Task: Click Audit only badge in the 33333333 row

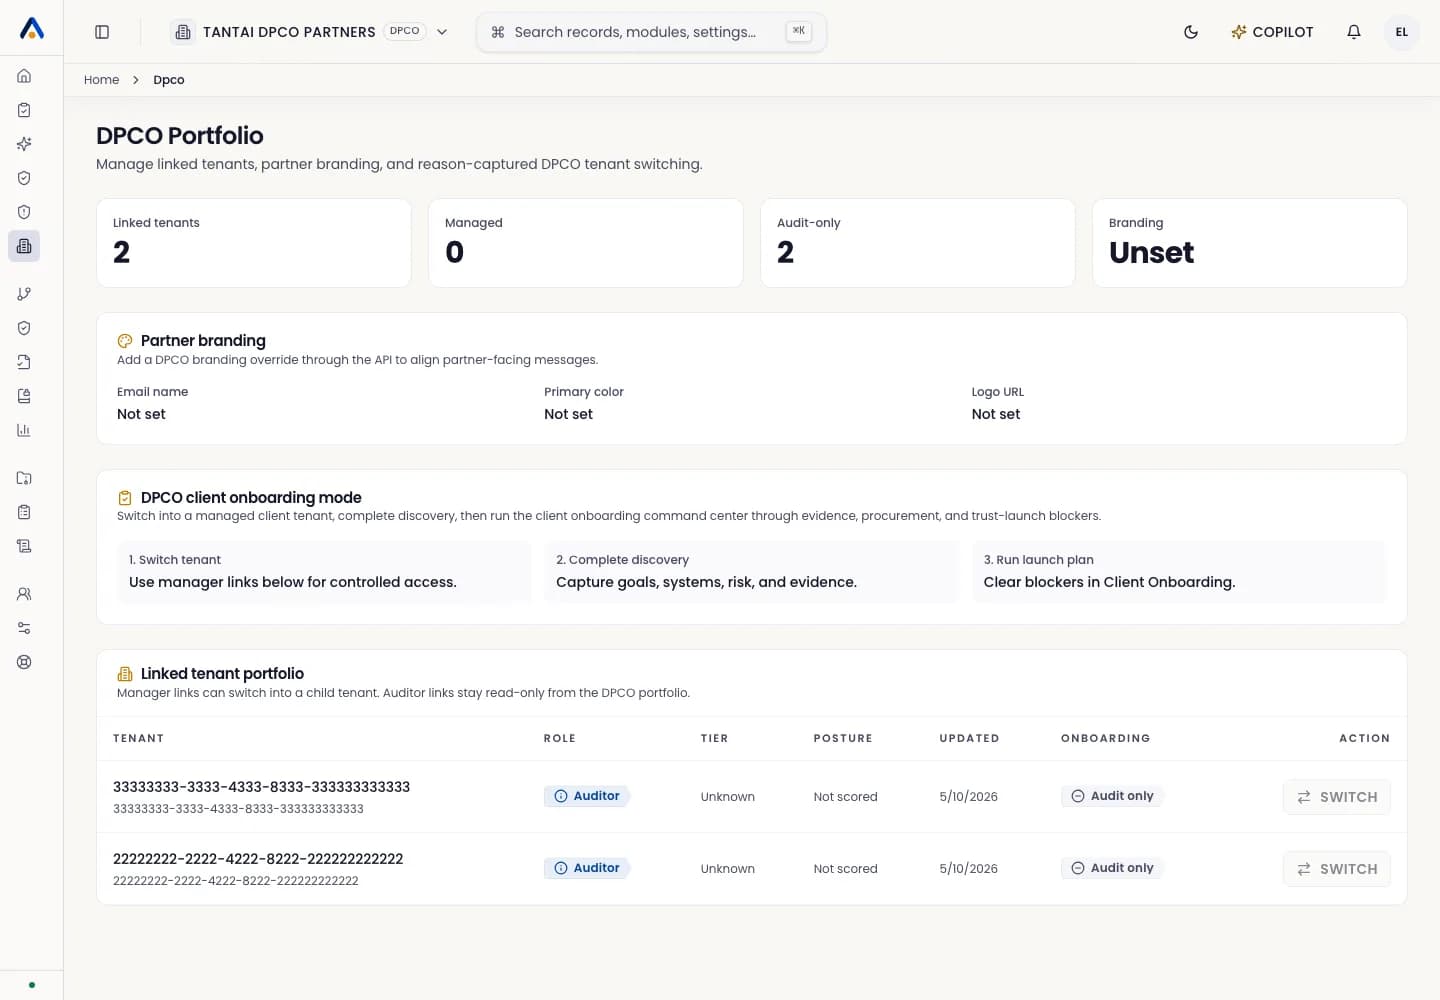Action: [x=1112, y=796]
